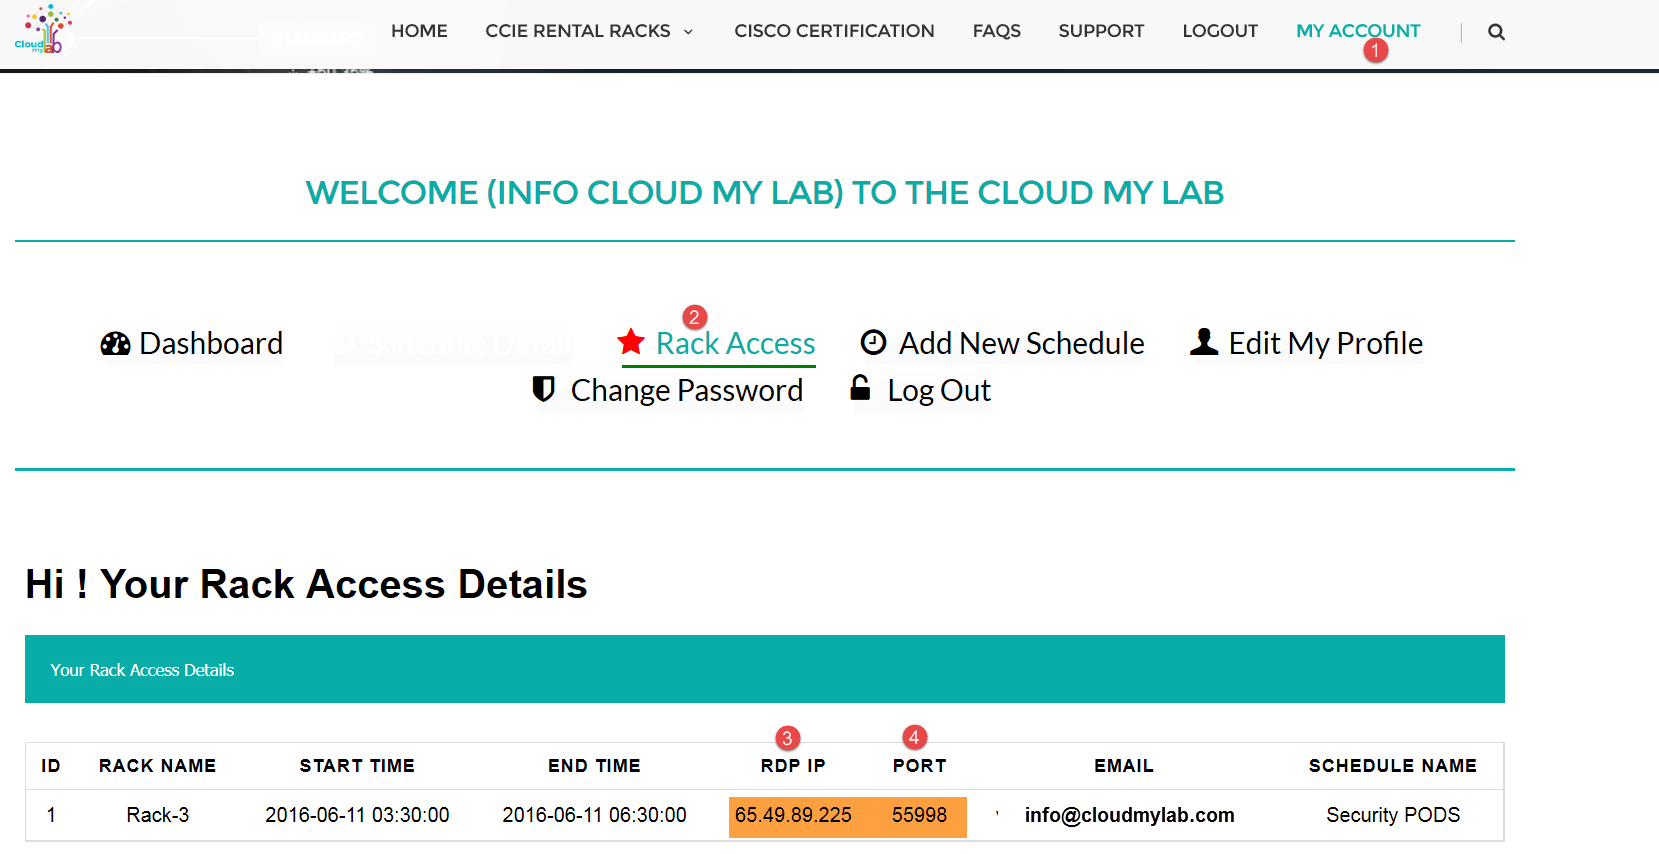Image resolution: width=1659 pixels, height=854 pixels.
Task: Click the Security PODS schedule name cell
Action: point(1393,815)
